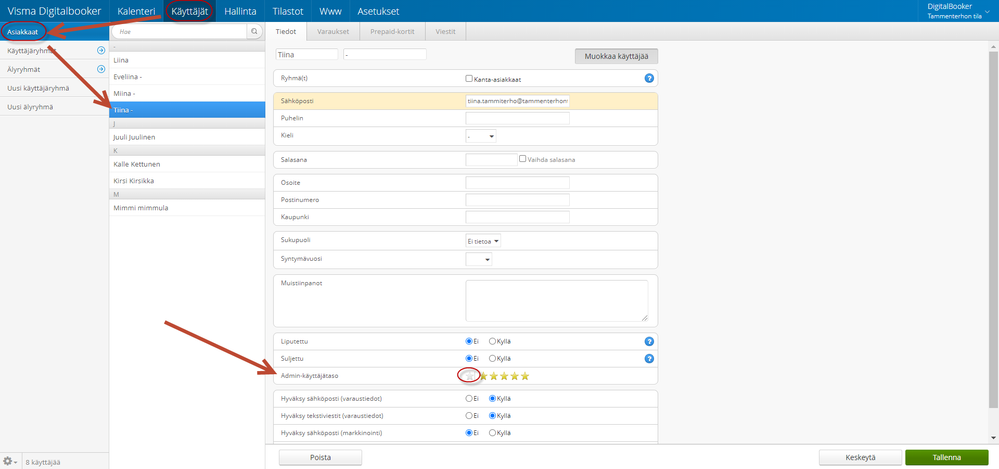Open the Älyryhmät arrow icon
Image resolution: width=999 pixels, height=469 pixels.
tap(101, 69)
